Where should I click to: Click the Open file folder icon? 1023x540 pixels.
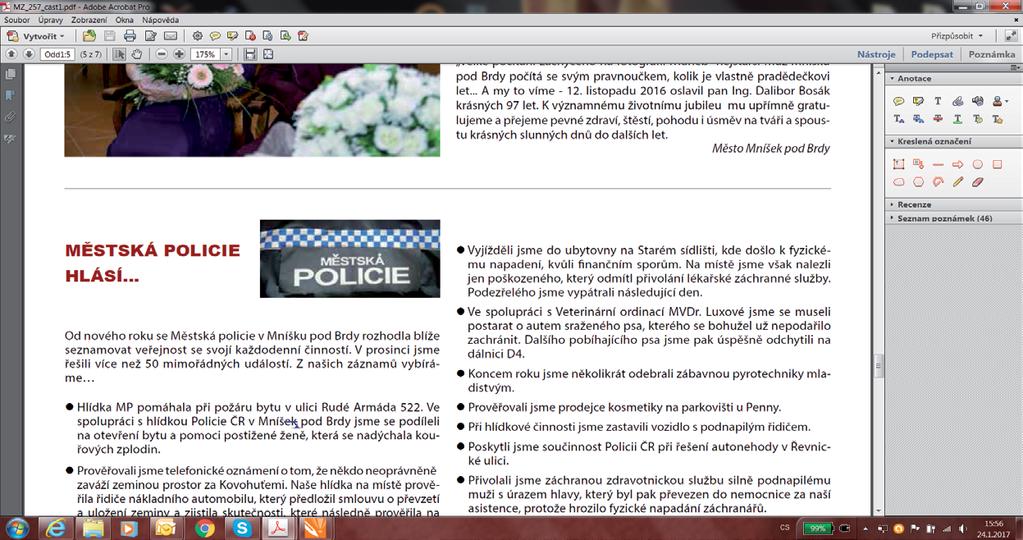pyautogui.click(x=89, y=36)
